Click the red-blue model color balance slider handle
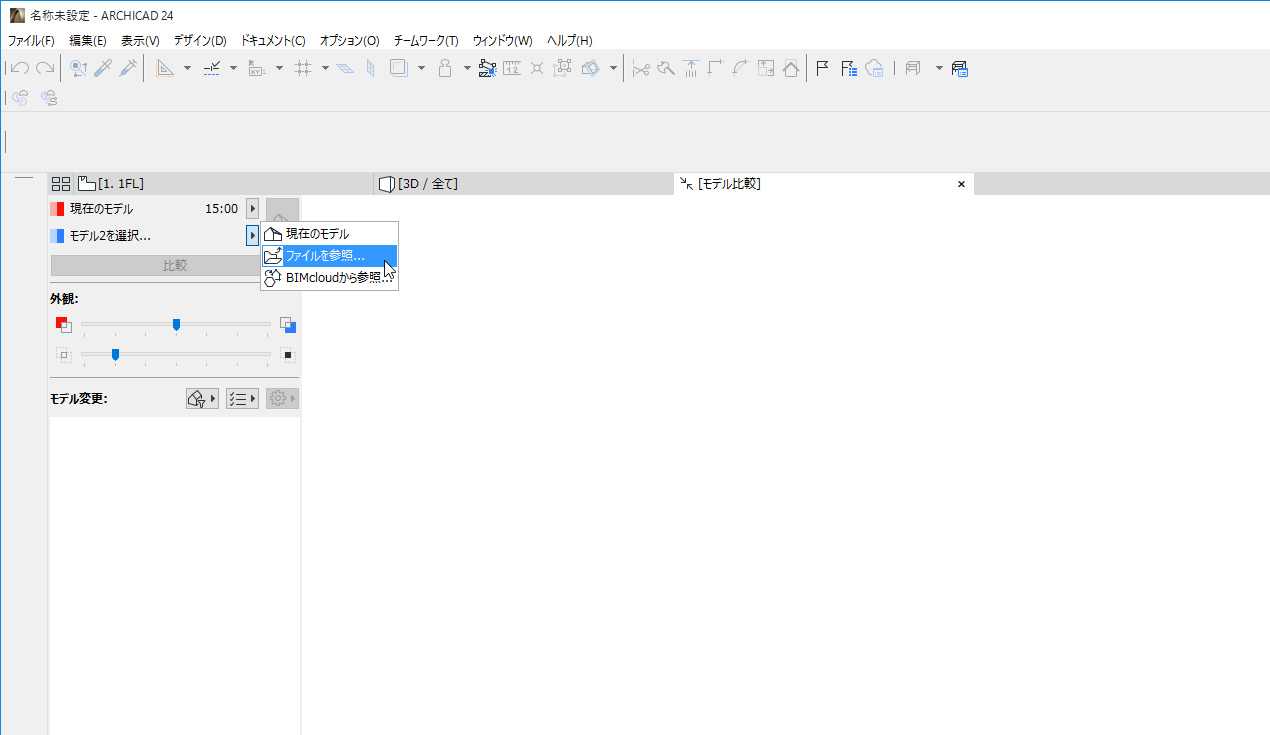 176,324
